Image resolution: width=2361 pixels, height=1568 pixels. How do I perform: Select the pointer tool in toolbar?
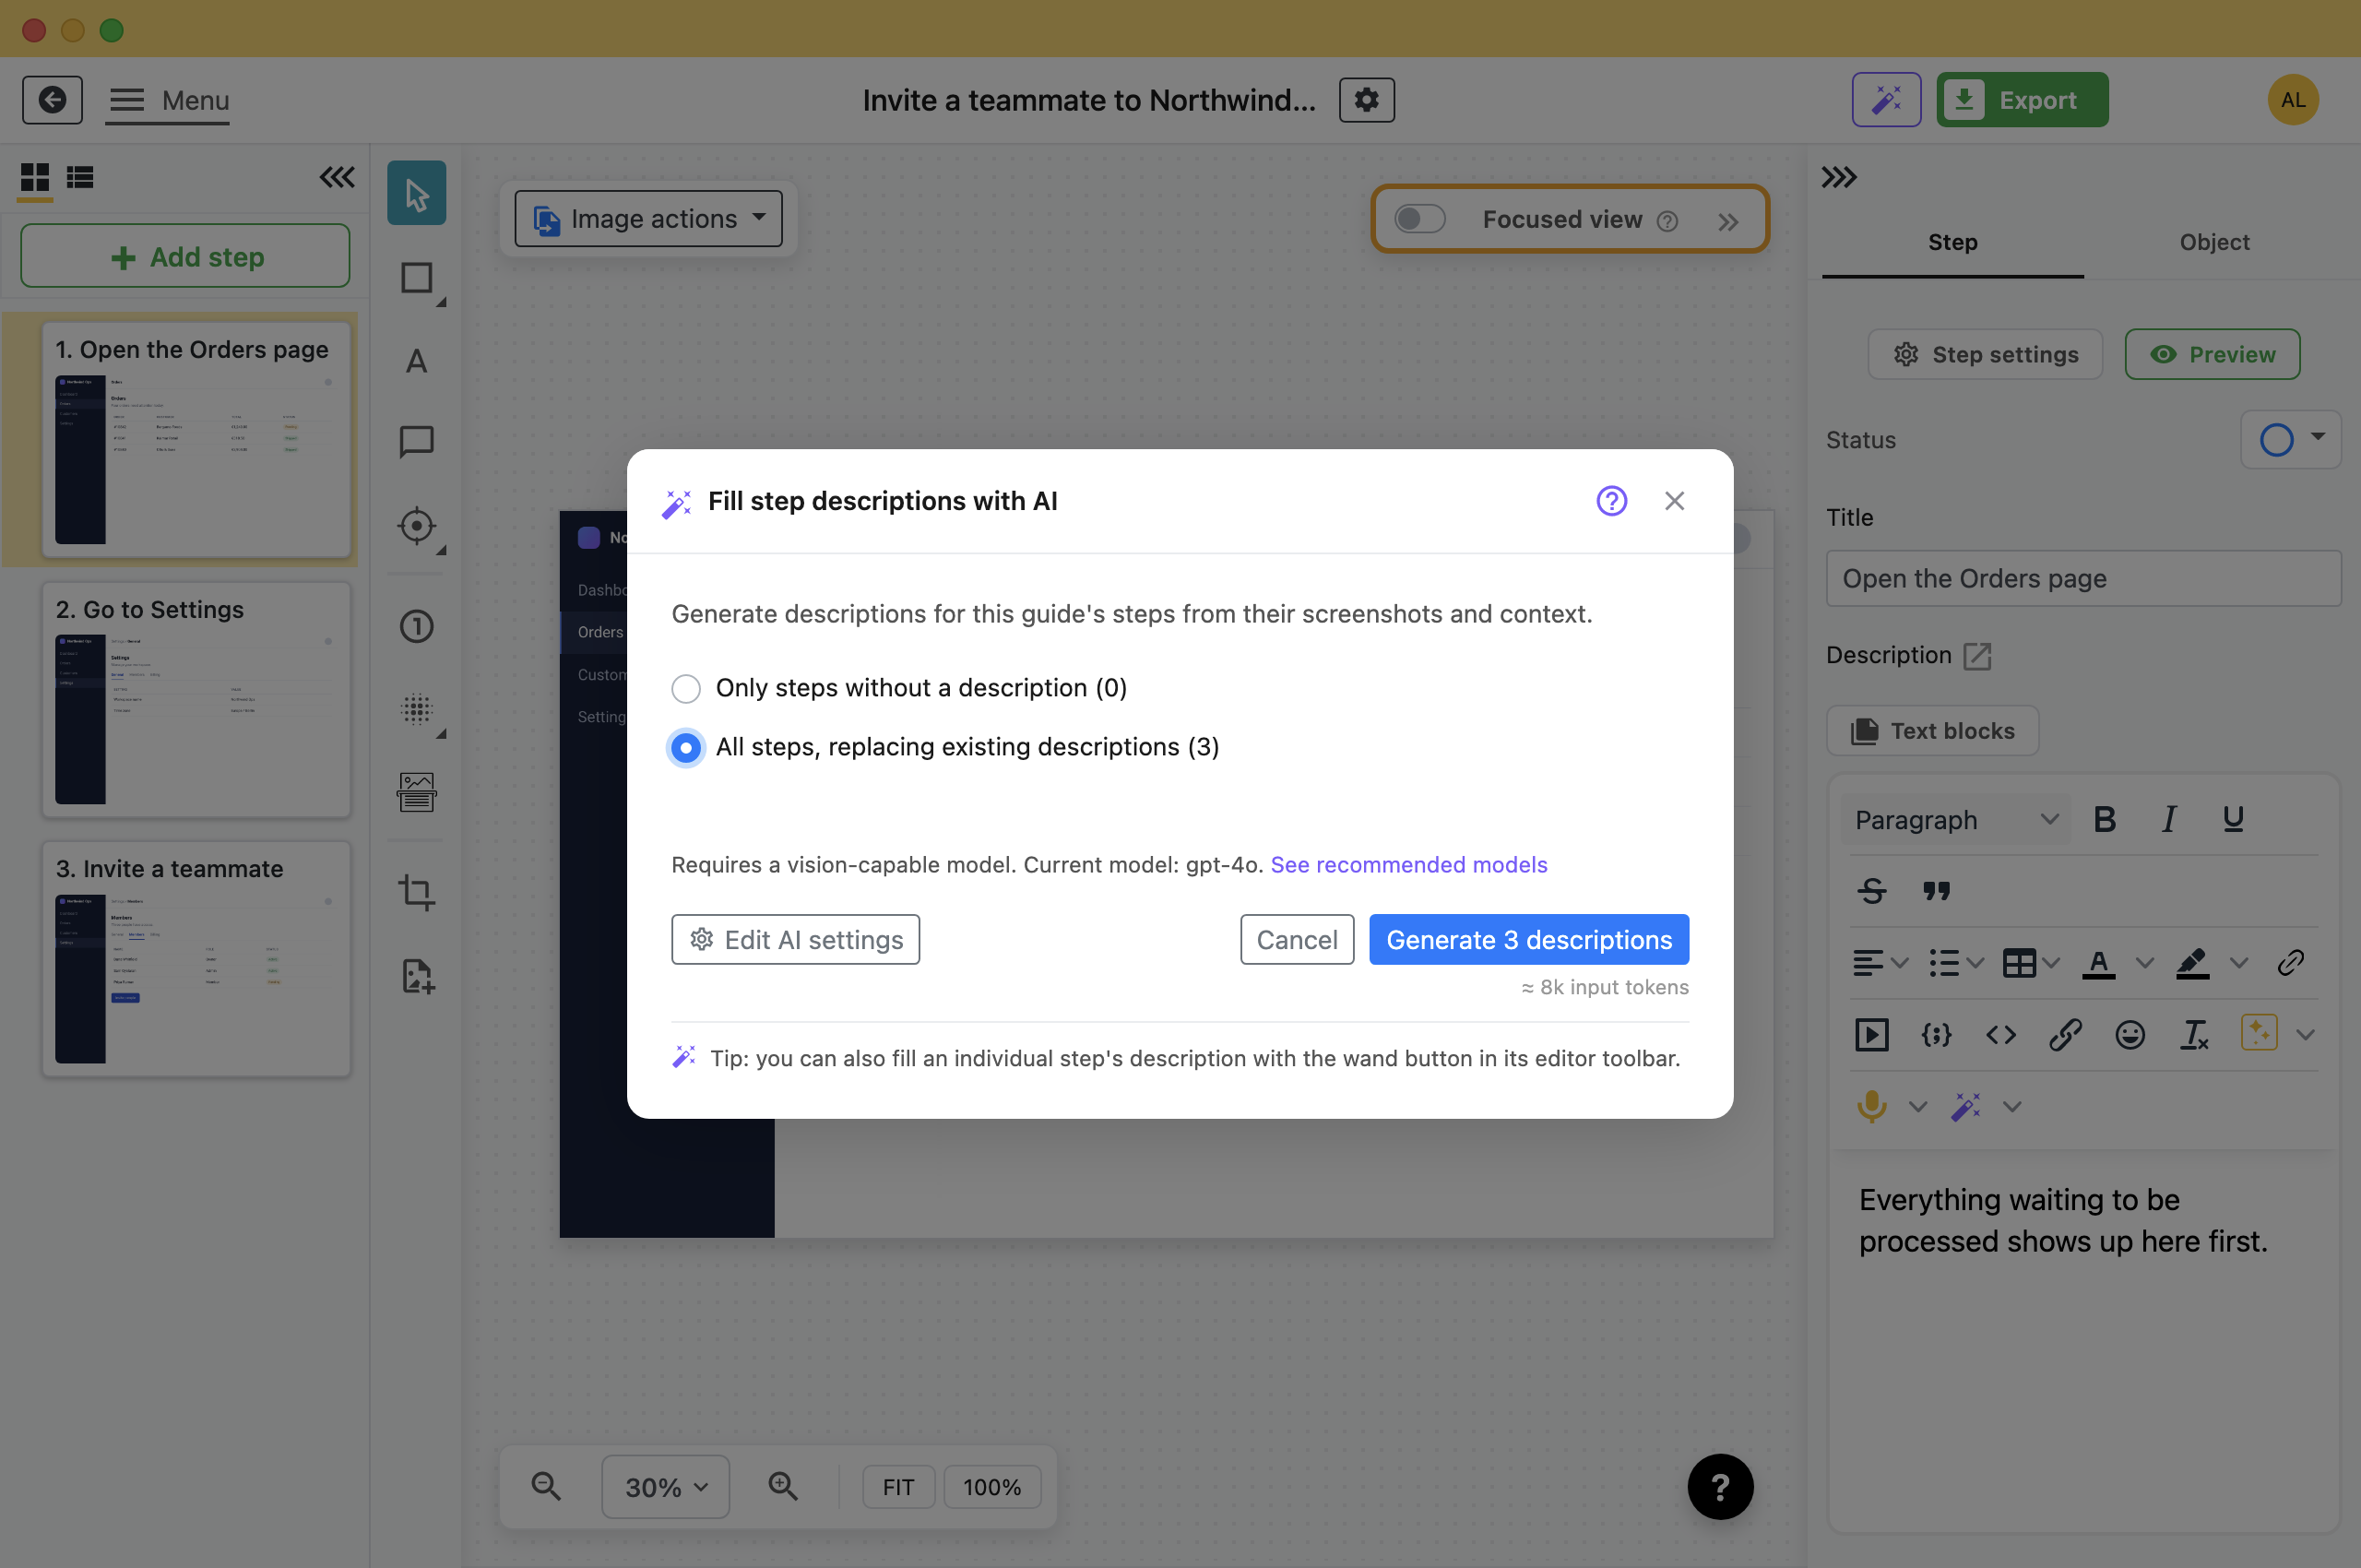click(x=416, y=194)
